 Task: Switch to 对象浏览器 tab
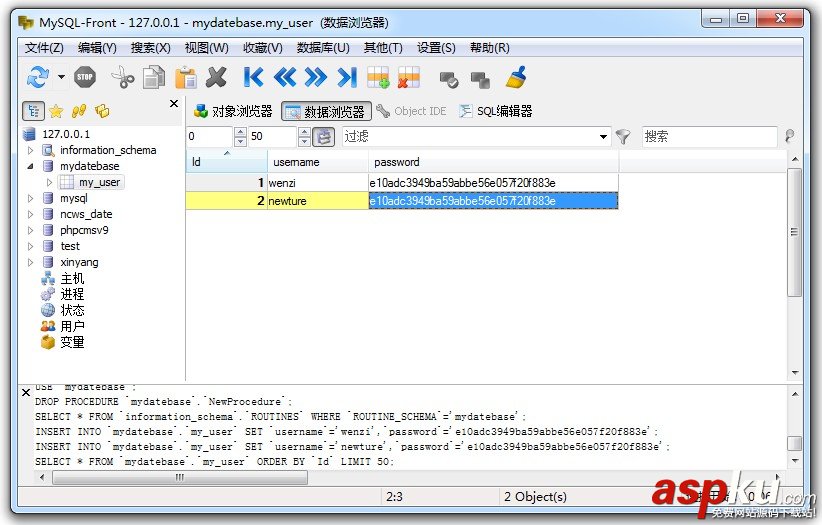(x=233, y=111)
